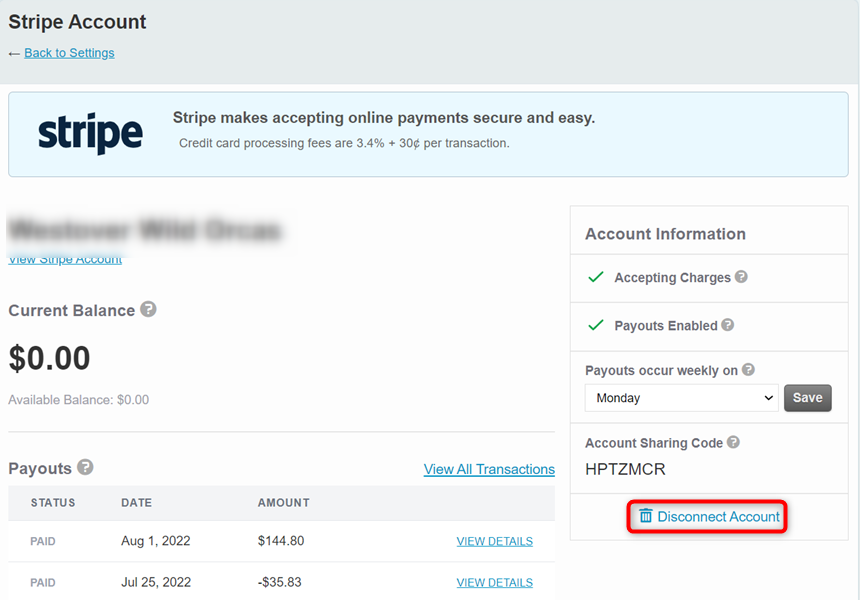Click the Accepting Charges label
860x600 pixels.
[672, 278]
